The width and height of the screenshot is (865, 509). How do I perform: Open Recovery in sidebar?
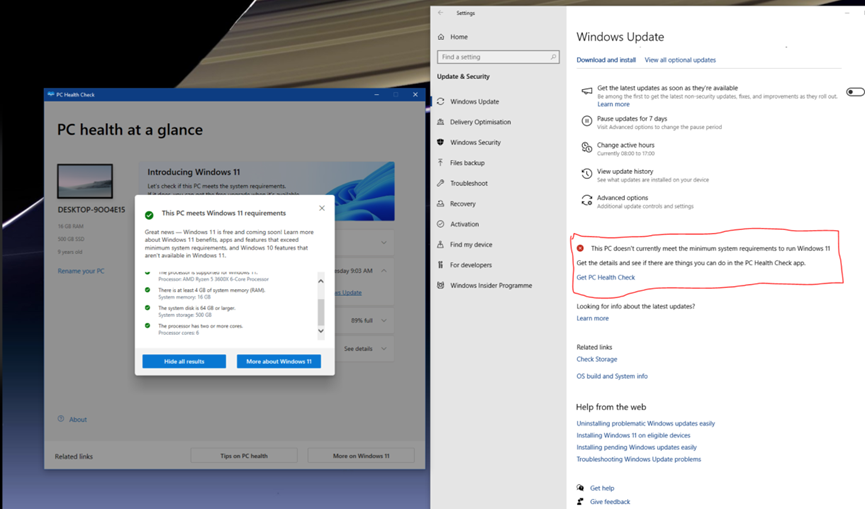[462, 203]
